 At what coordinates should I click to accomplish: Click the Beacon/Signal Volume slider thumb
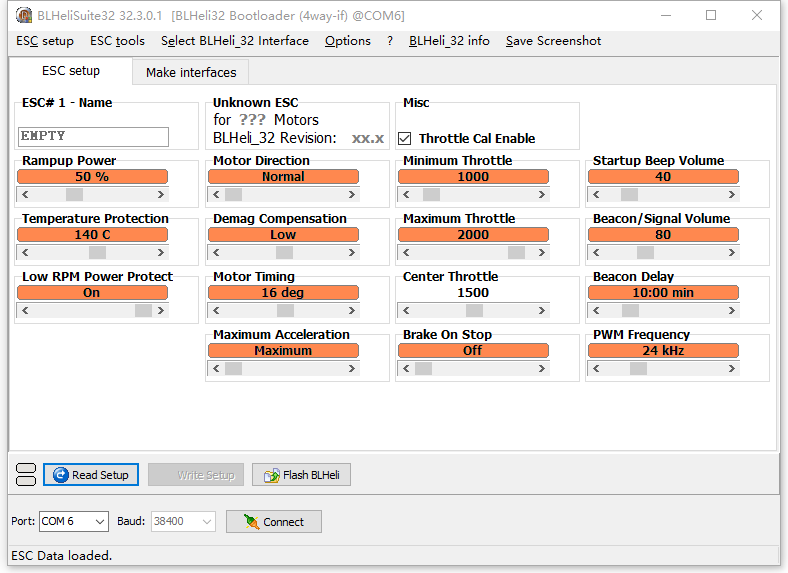[x=645, y=252]
